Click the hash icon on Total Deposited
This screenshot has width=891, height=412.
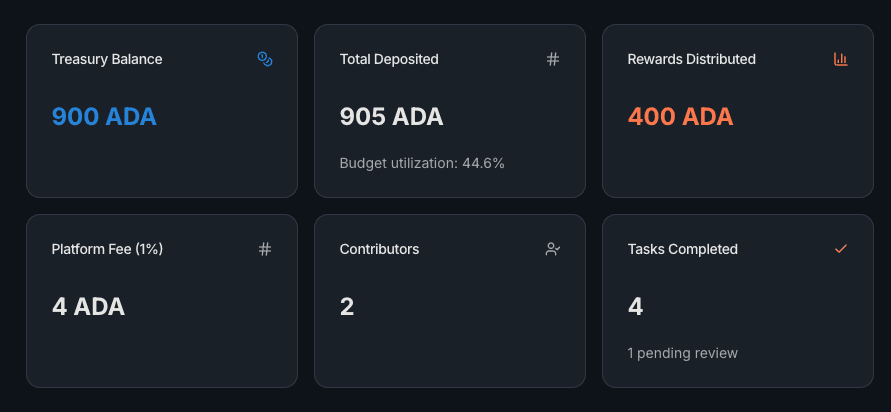pyautogui.click(x=553, y=59)
